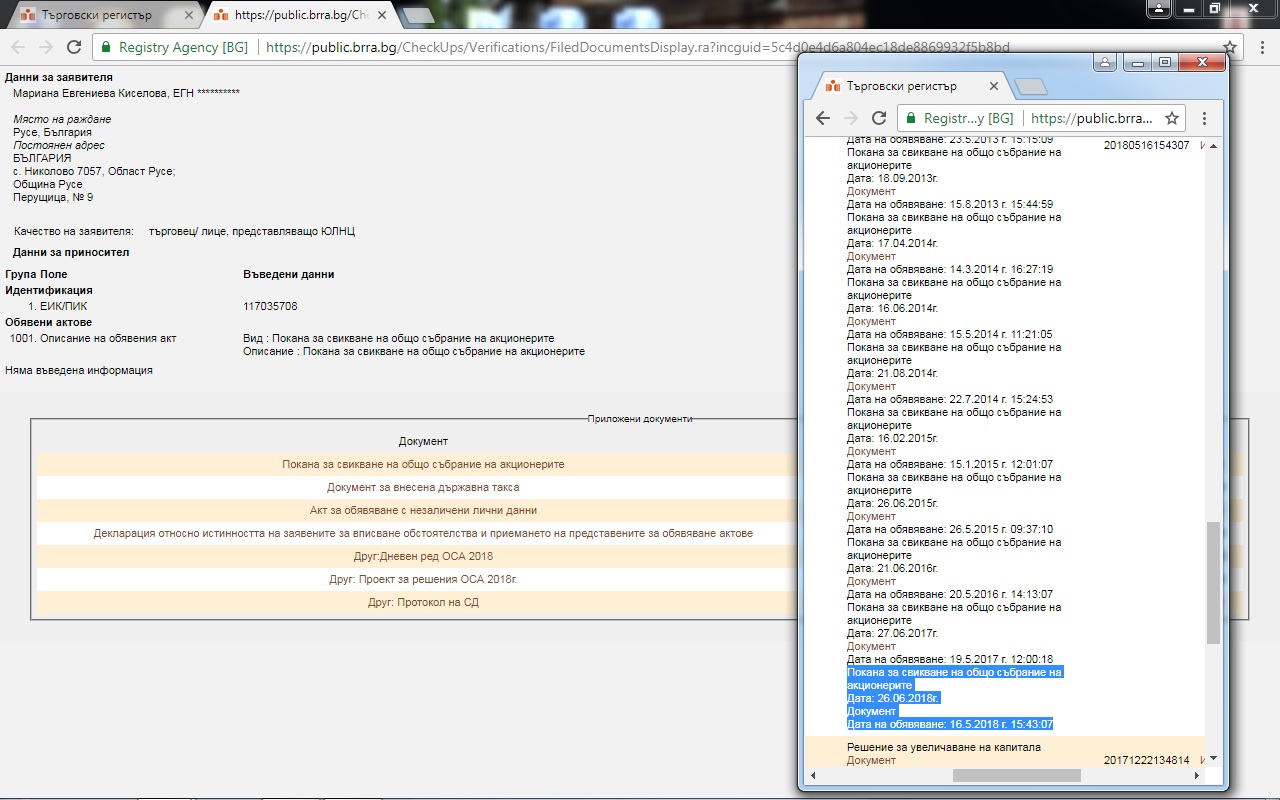Reload the page in the popup window
Screen dimensions: 1280x800
879,118
